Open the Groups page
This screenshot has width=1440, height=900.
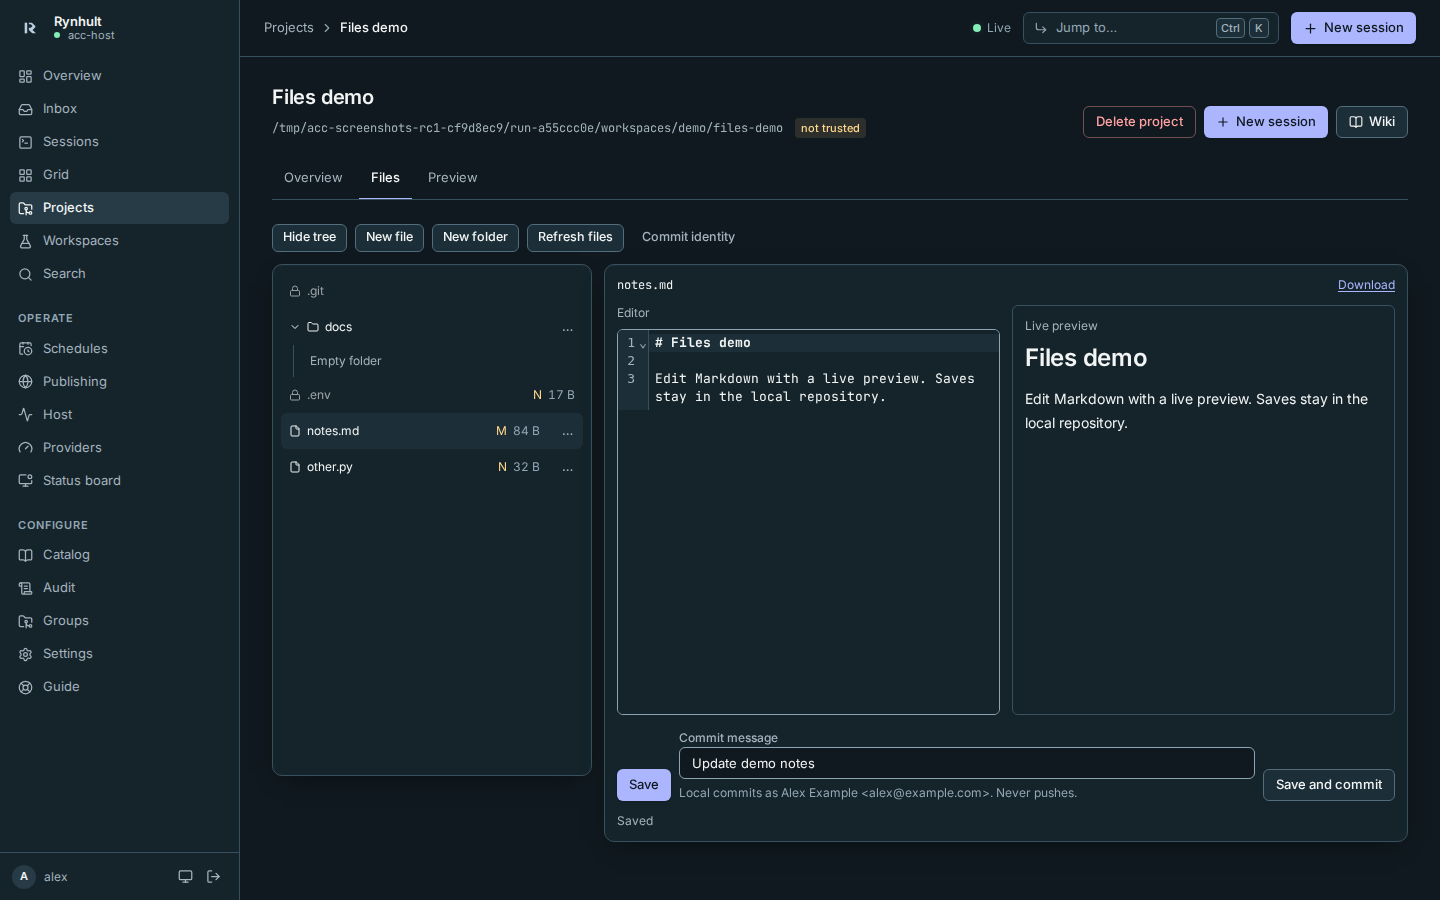pyautogui.click(x=119, y=621)
